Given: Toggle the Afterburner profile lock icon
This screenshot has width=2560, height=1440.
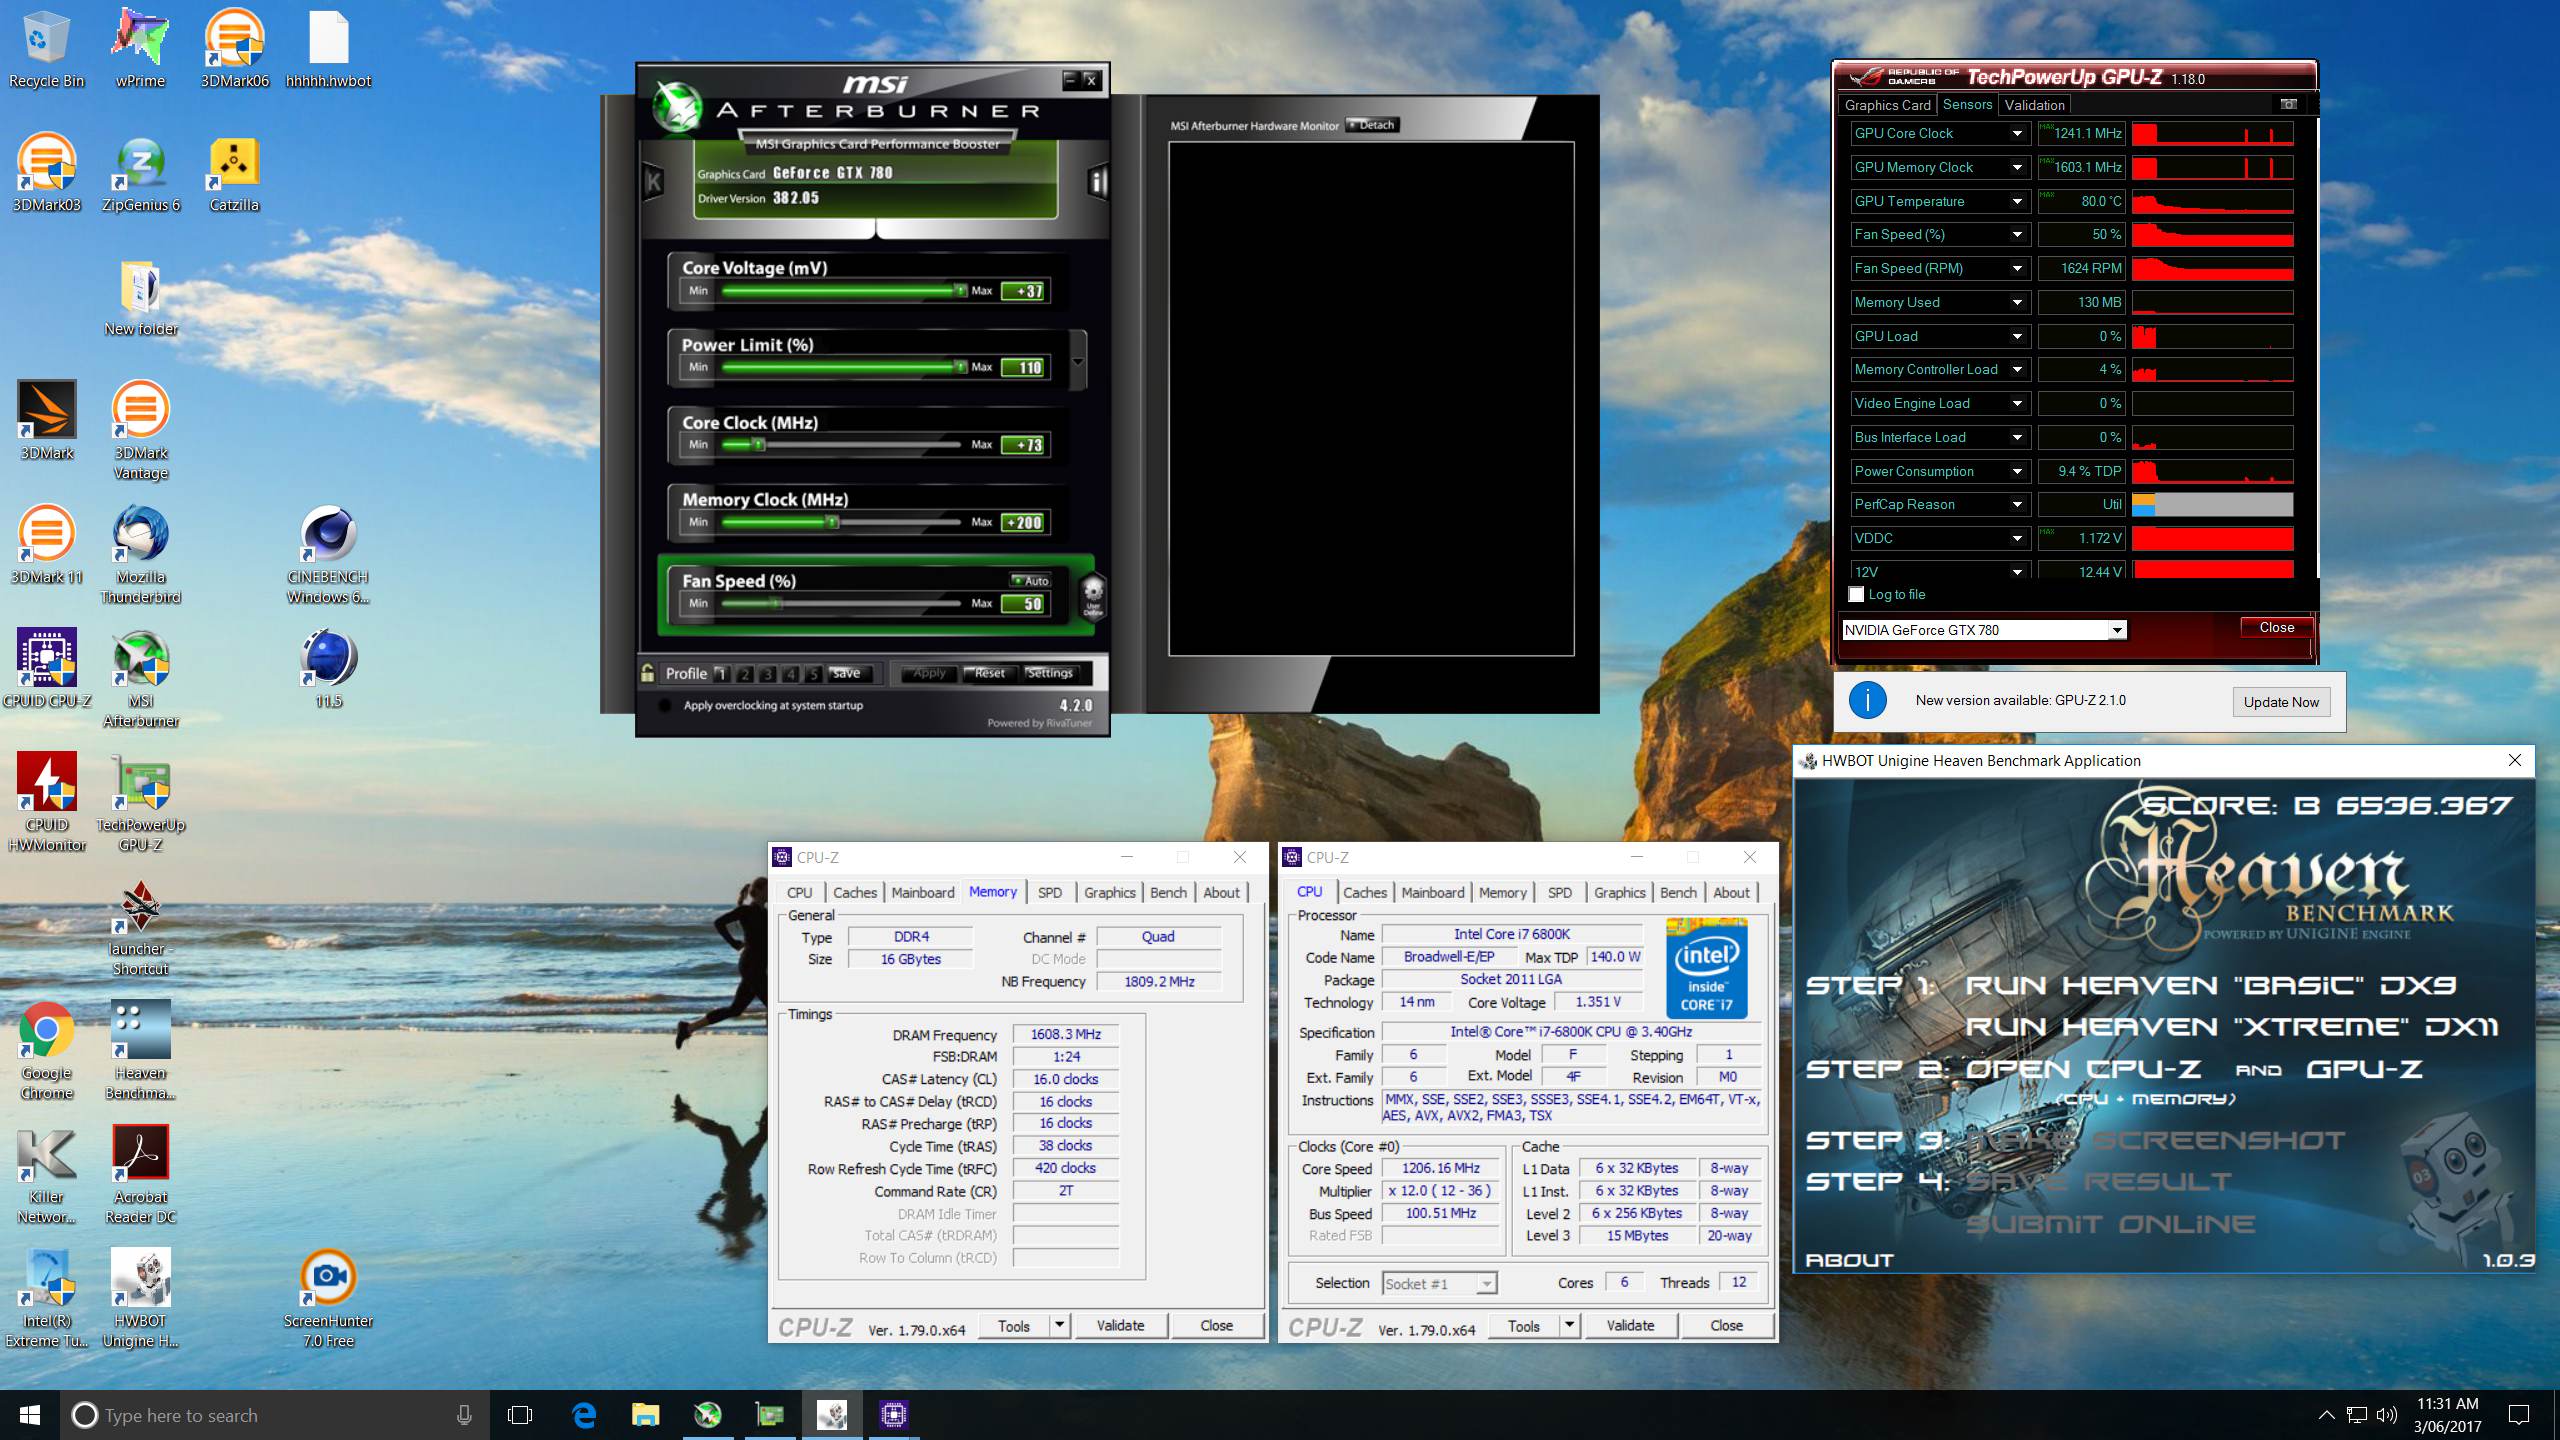Looking at the screenshot, I should (x=648, y=673).
